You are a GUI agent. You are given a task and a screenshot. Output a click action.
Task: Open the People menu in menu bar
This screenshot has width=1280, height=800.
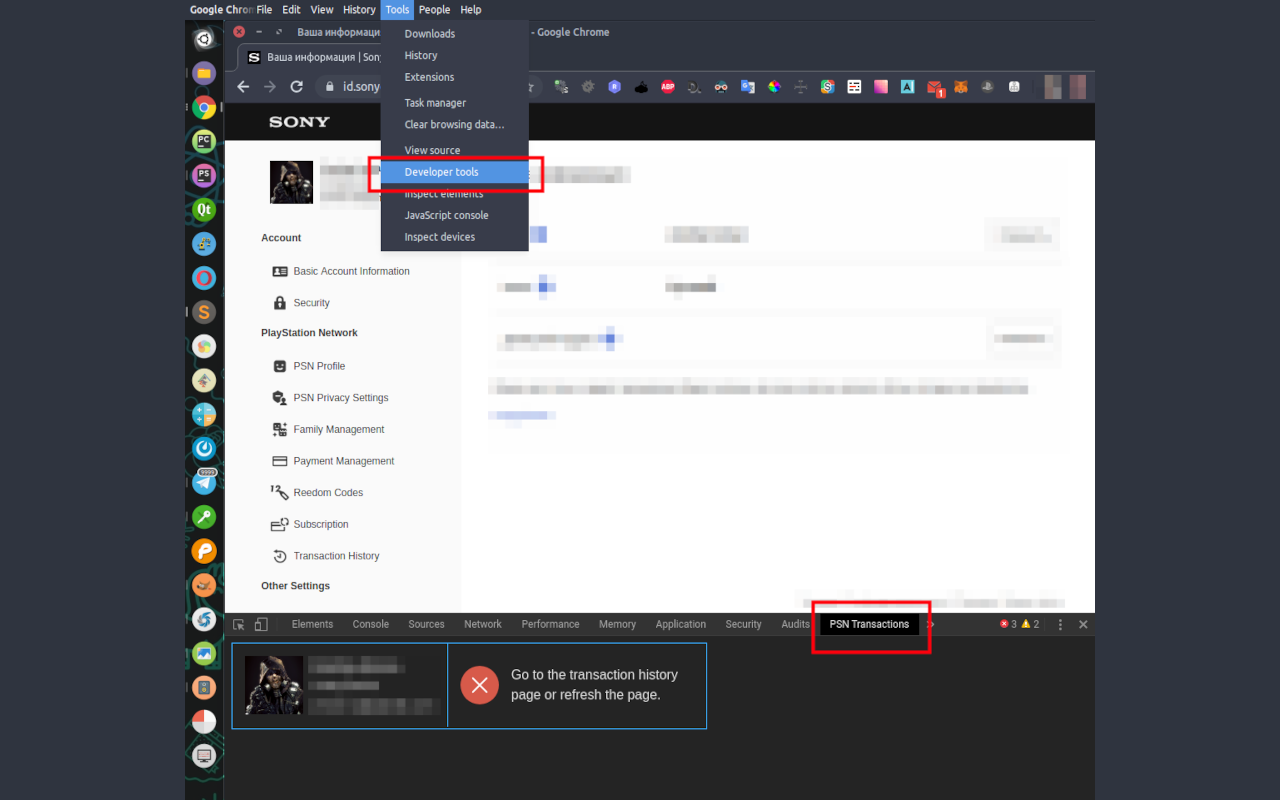click(434, 10)
